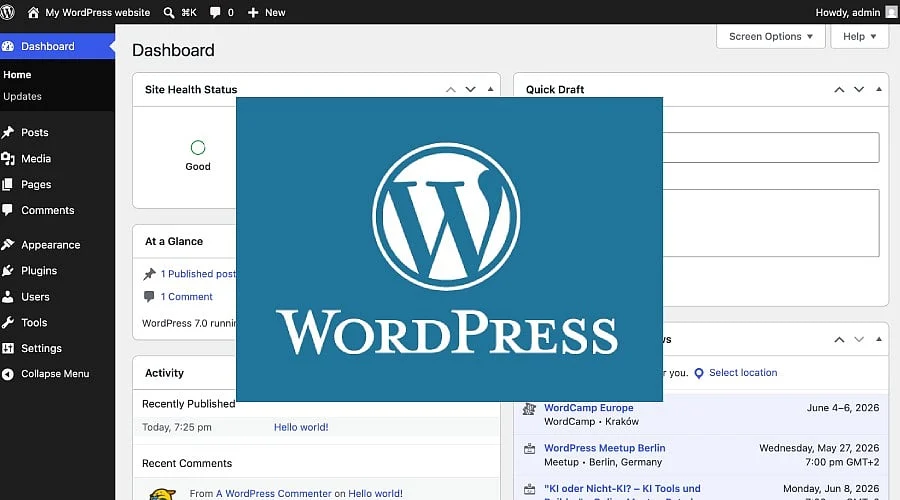
Task: Open the Updates submenu item
Action: [22, 96]
